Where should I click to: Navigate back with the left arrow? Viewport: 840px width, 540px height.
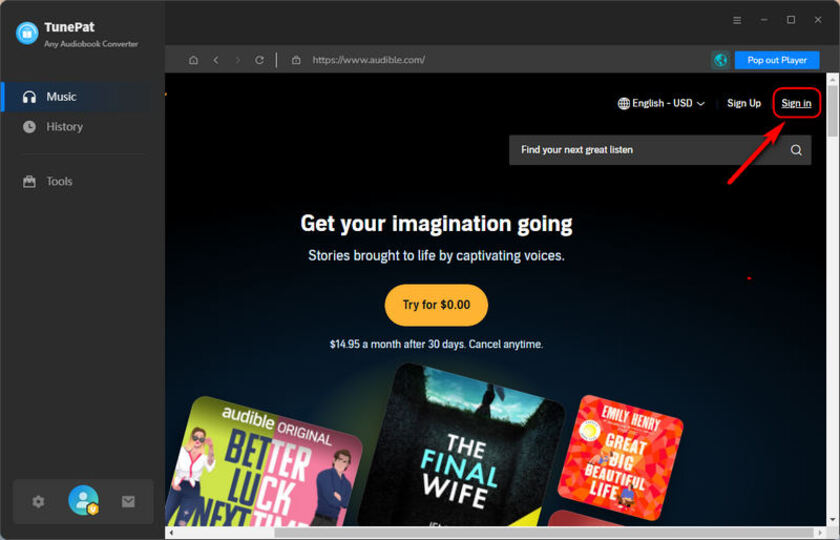coord(216,60)
